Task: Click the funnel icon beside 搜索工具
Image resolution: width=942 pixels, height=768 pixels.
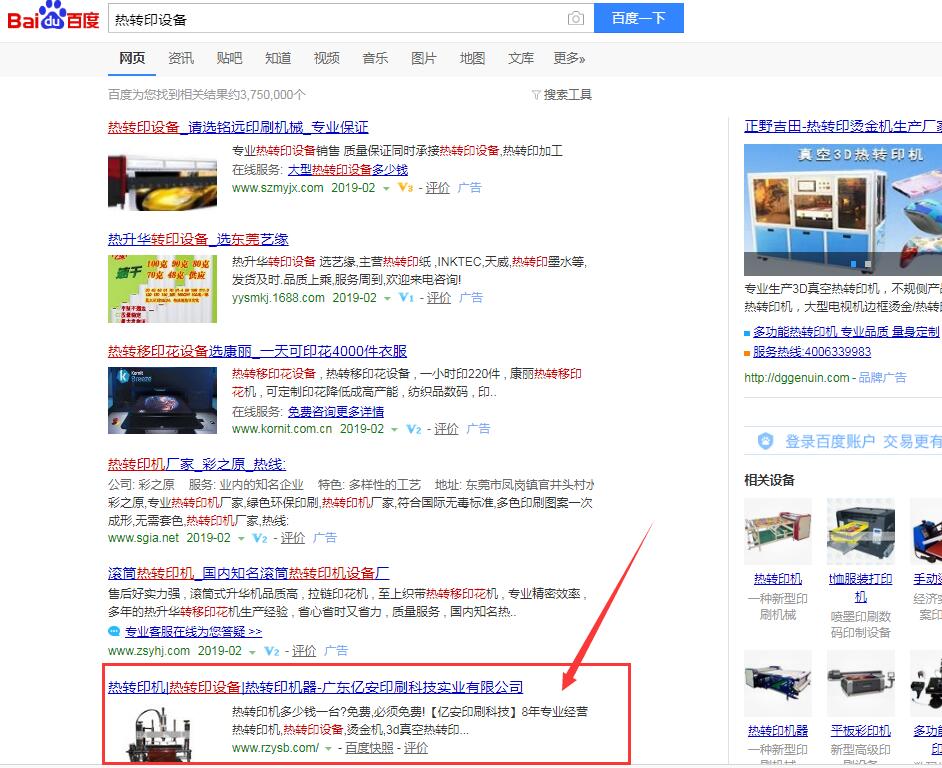Action: pyautogui.click(x=538, y=93)
